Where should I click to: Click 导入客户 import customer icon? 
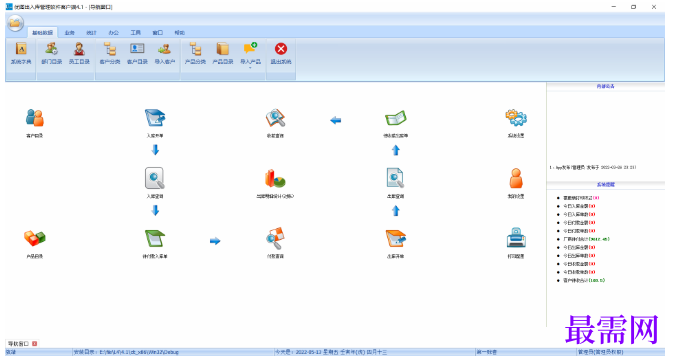(x=165, y=54)
